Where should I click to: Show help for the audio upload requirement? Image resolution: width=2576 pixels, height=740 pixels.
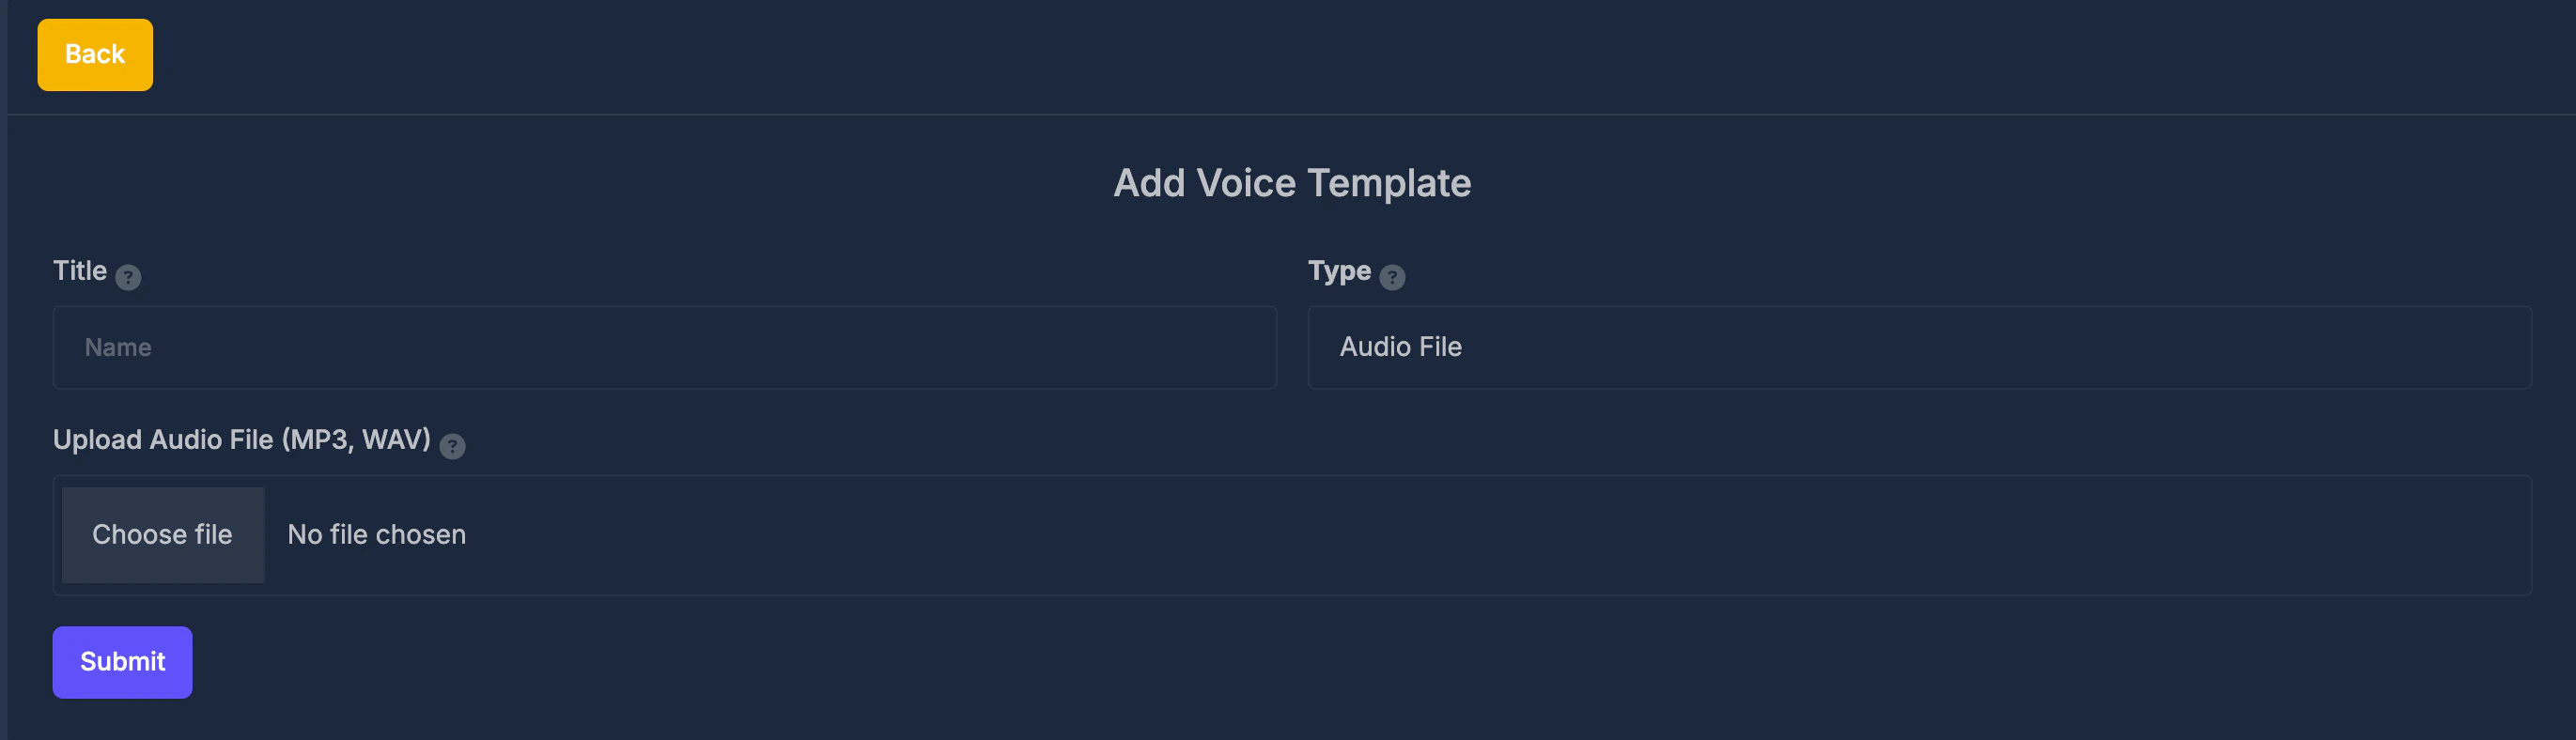click(452, 447)
